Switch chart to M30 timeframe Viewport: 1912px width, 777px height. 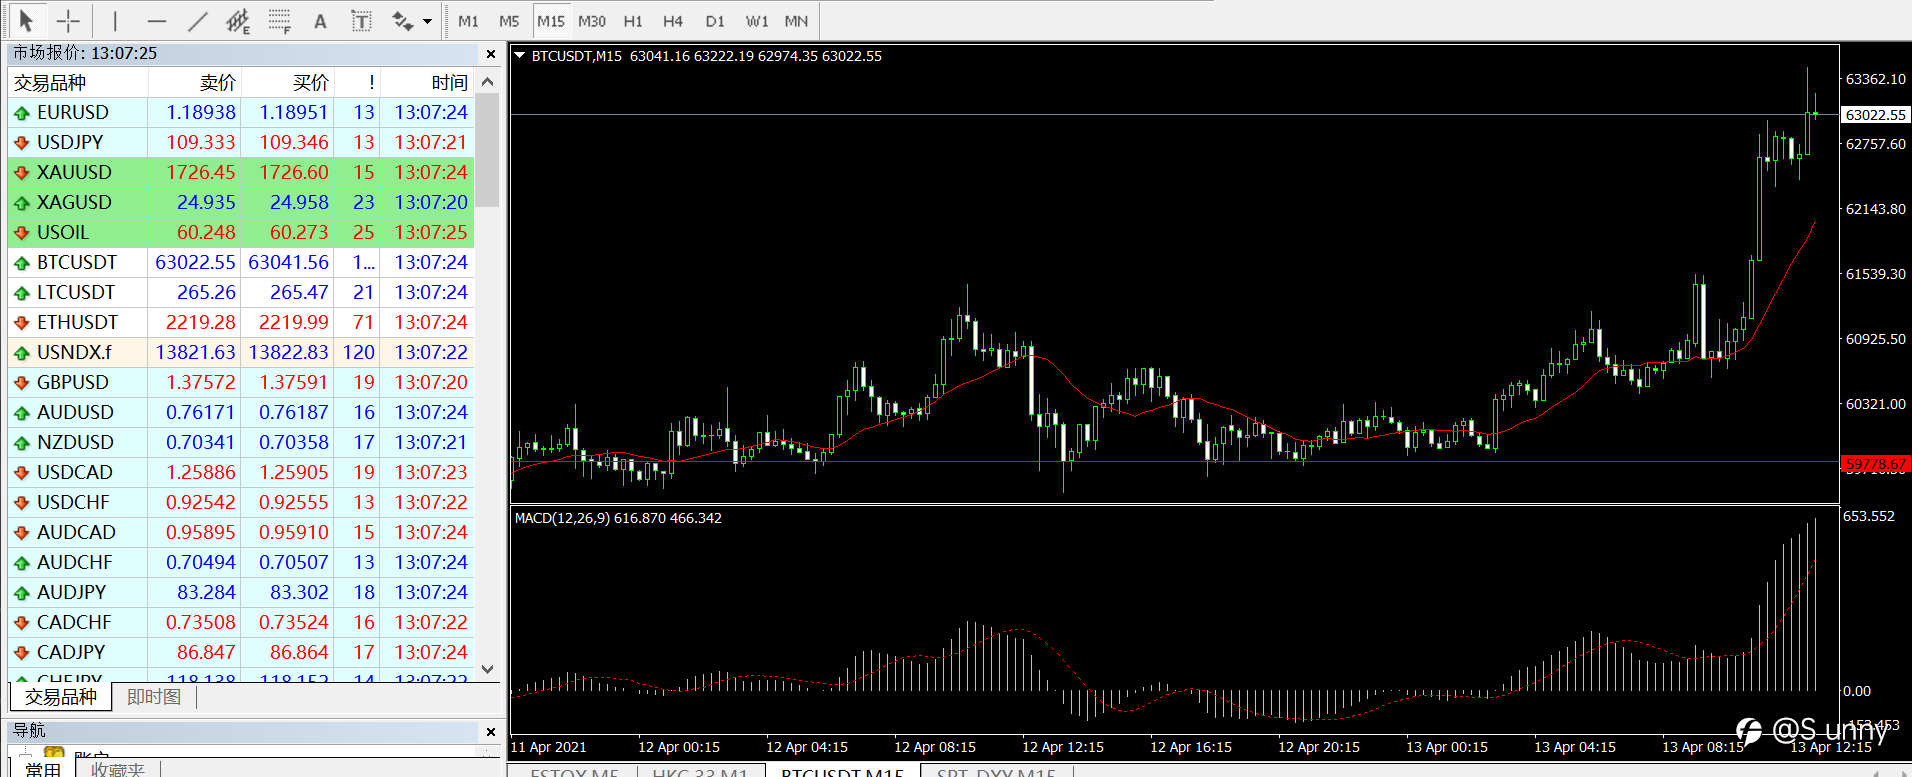click(592, 21)
